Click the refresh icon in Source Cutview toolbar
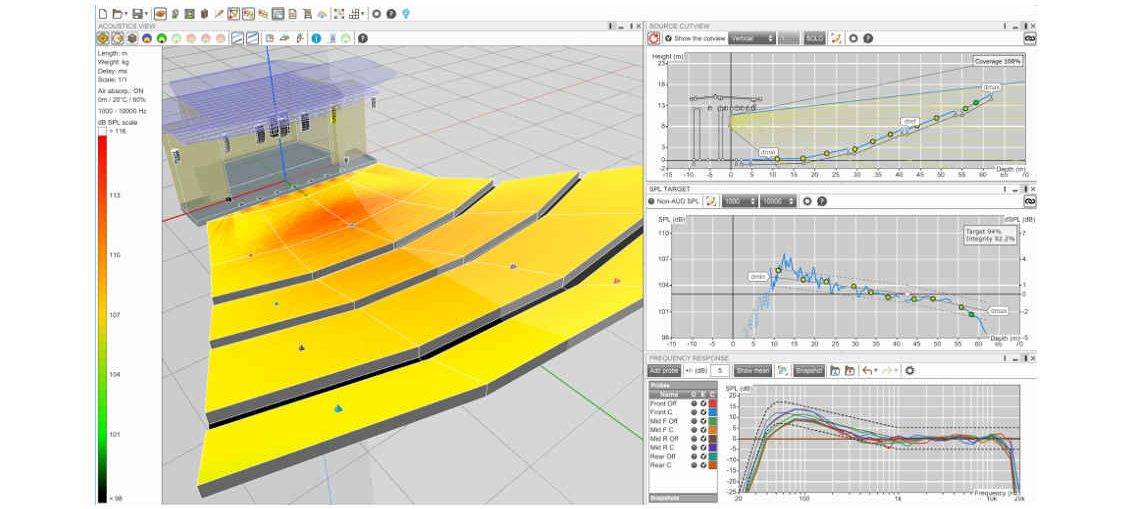Viewport: 1132px width, 509px height. tap(653, 38)
